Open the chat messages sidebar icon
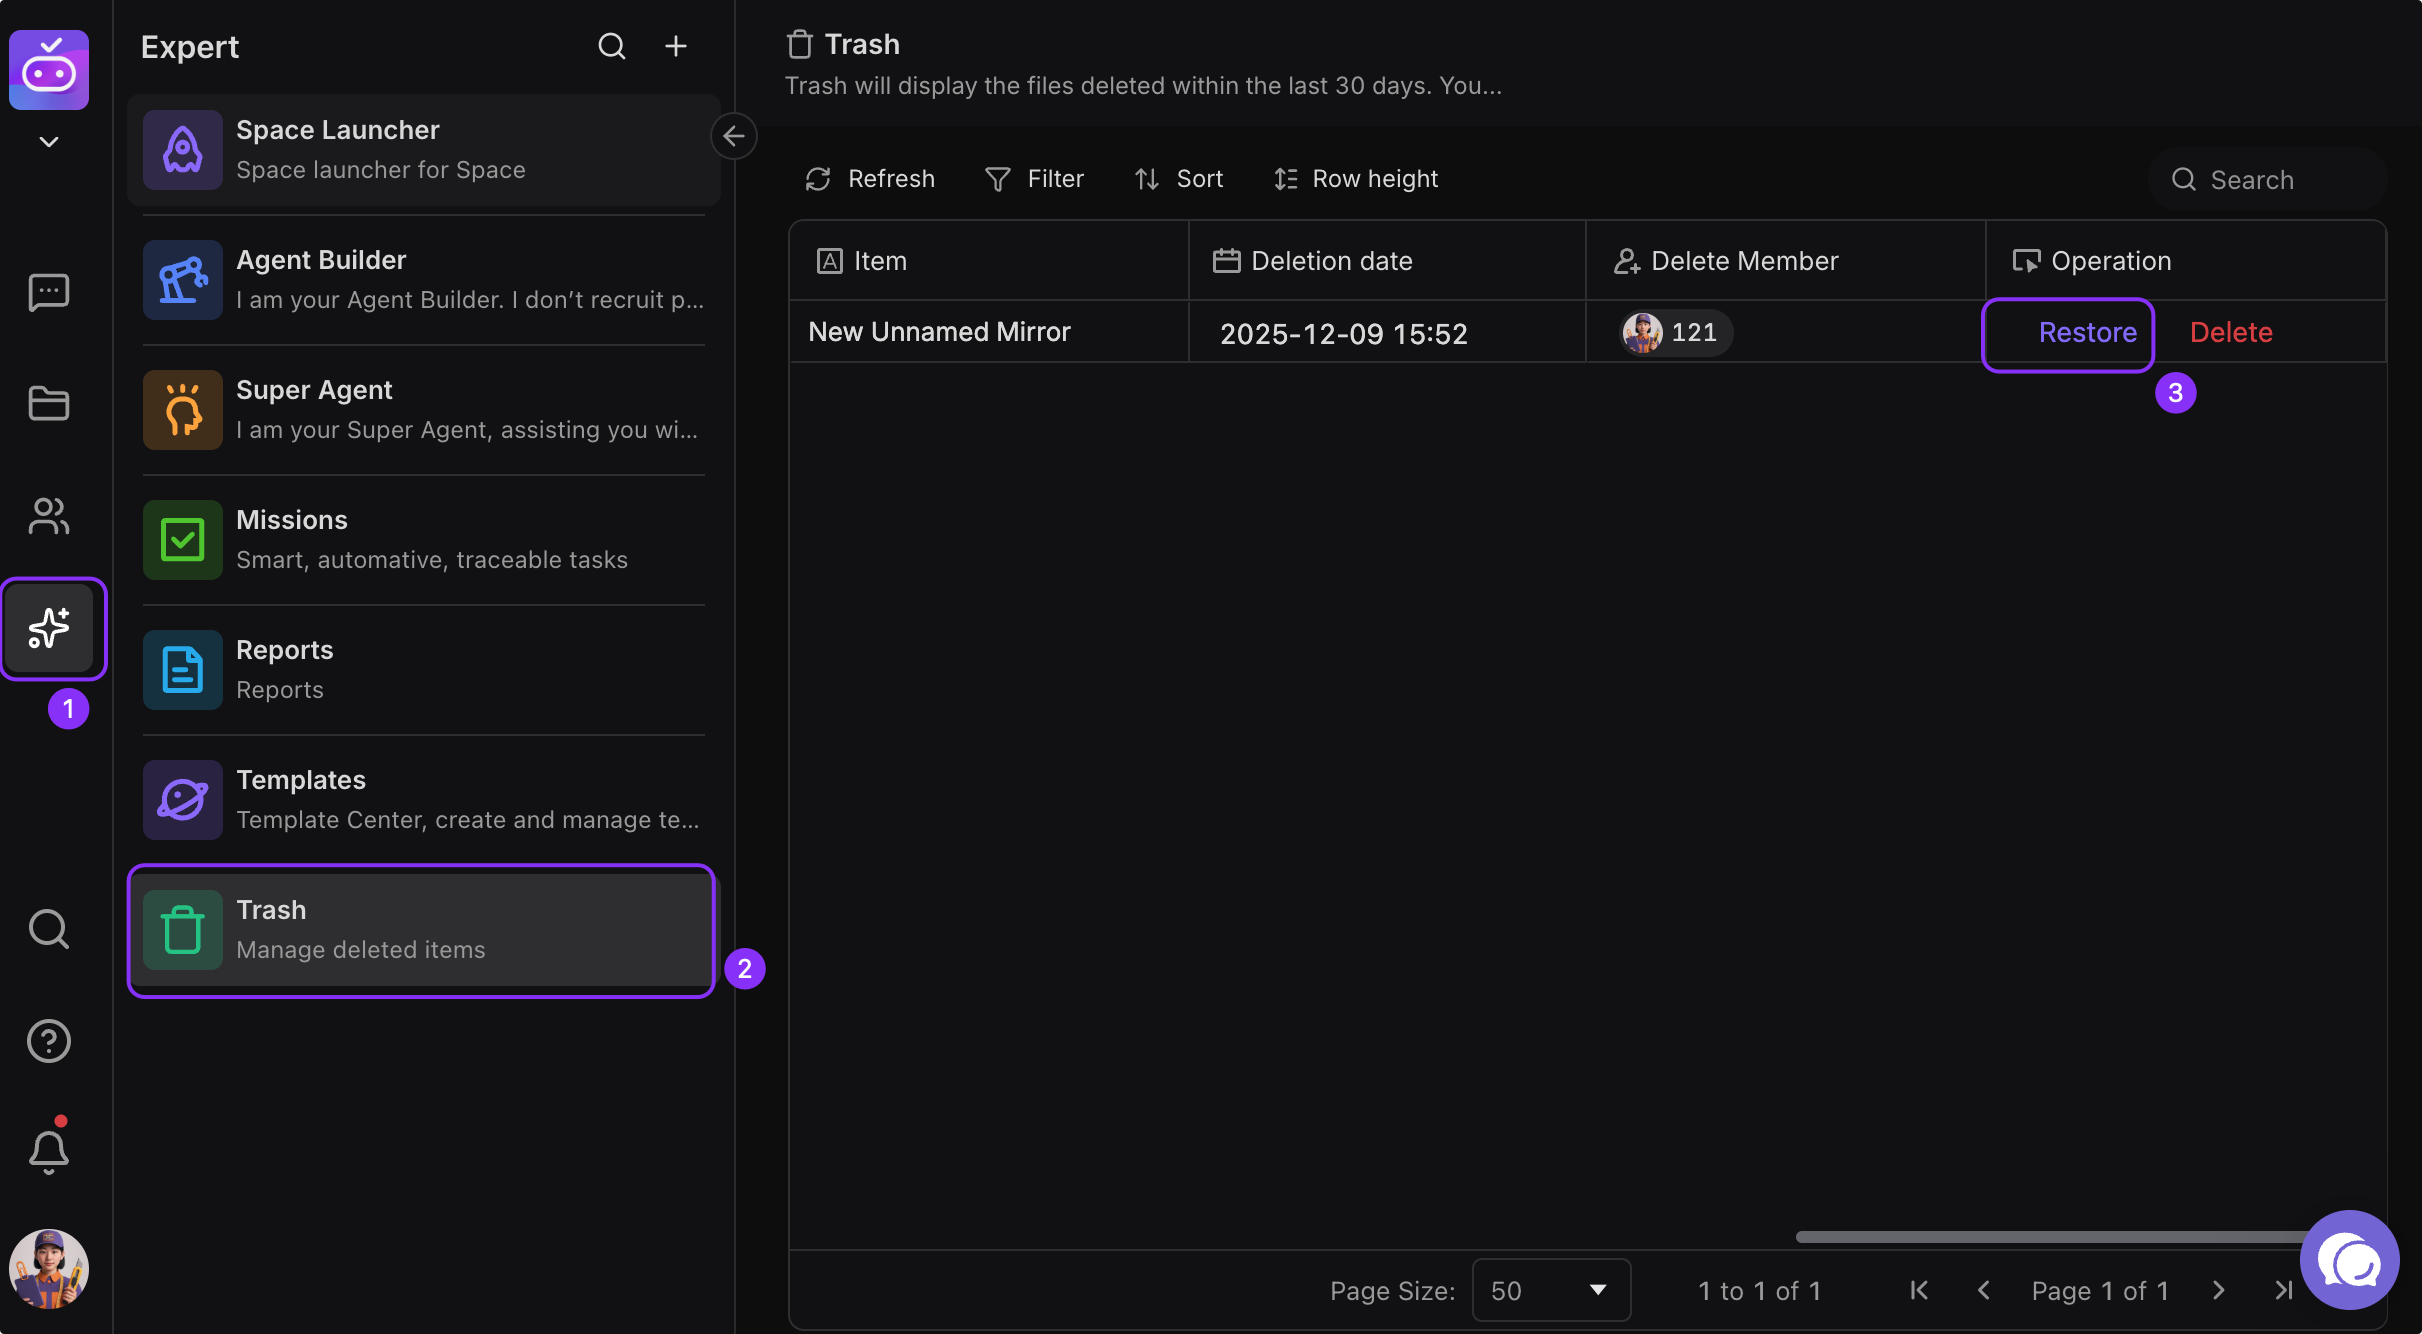 point(48,292)
